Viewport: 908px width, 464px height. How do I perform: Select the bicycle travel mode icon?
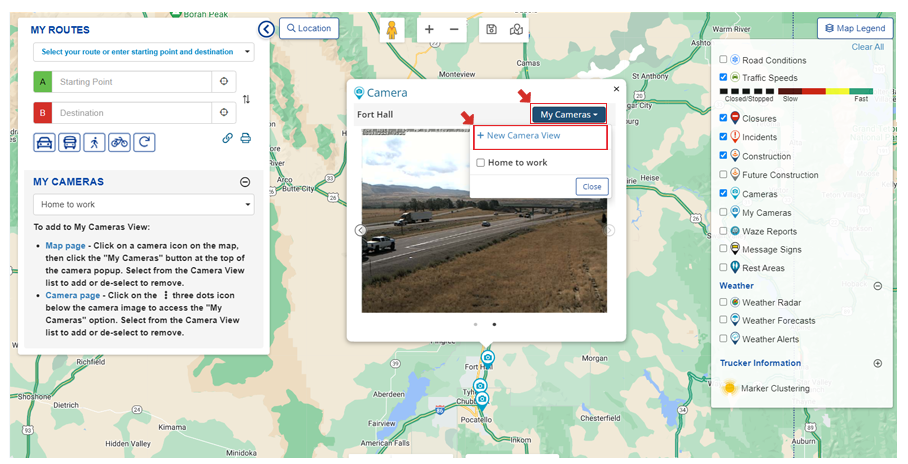point(119,142)
